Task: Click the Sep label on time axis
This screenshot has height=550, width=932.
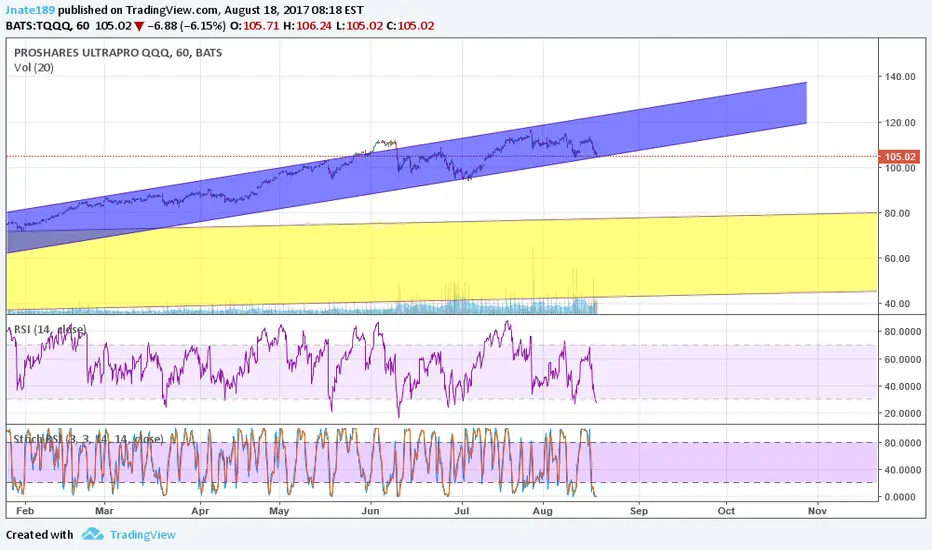Action: pyautogui.click(x=639, y=511)
